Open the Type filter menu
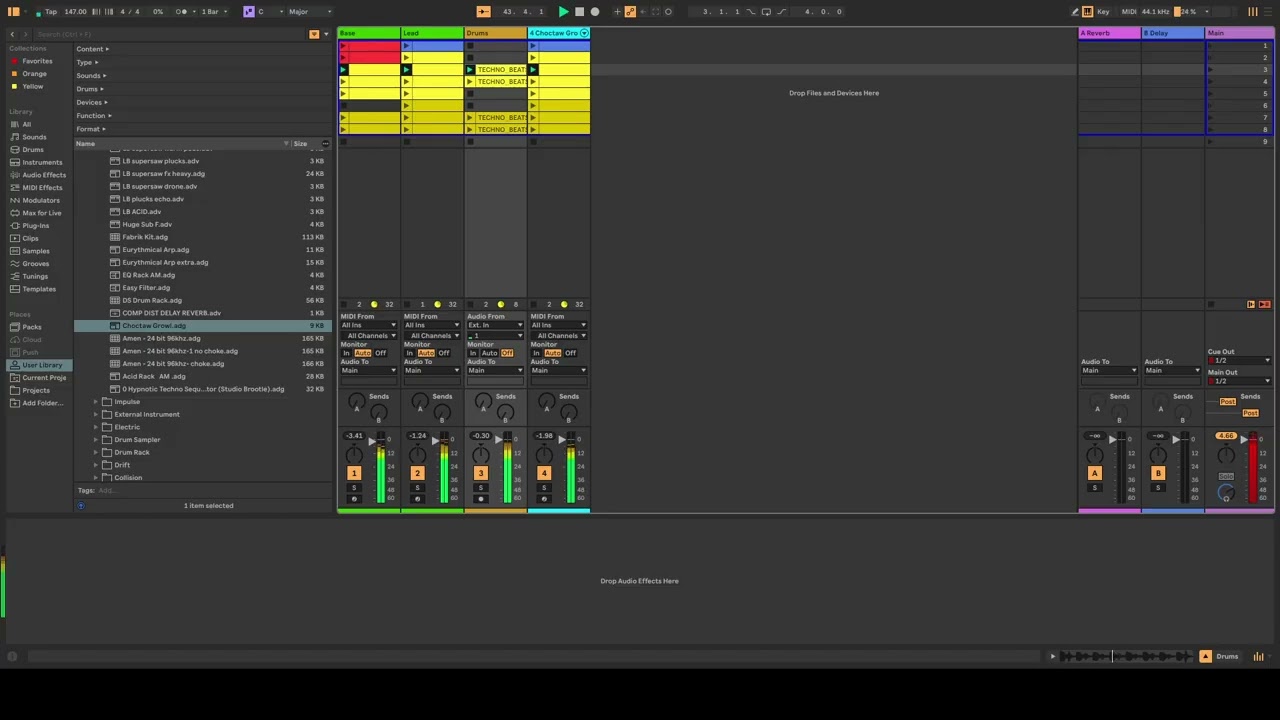The height and width of the screenshot is (720, 1280). (x=86, y=62)
